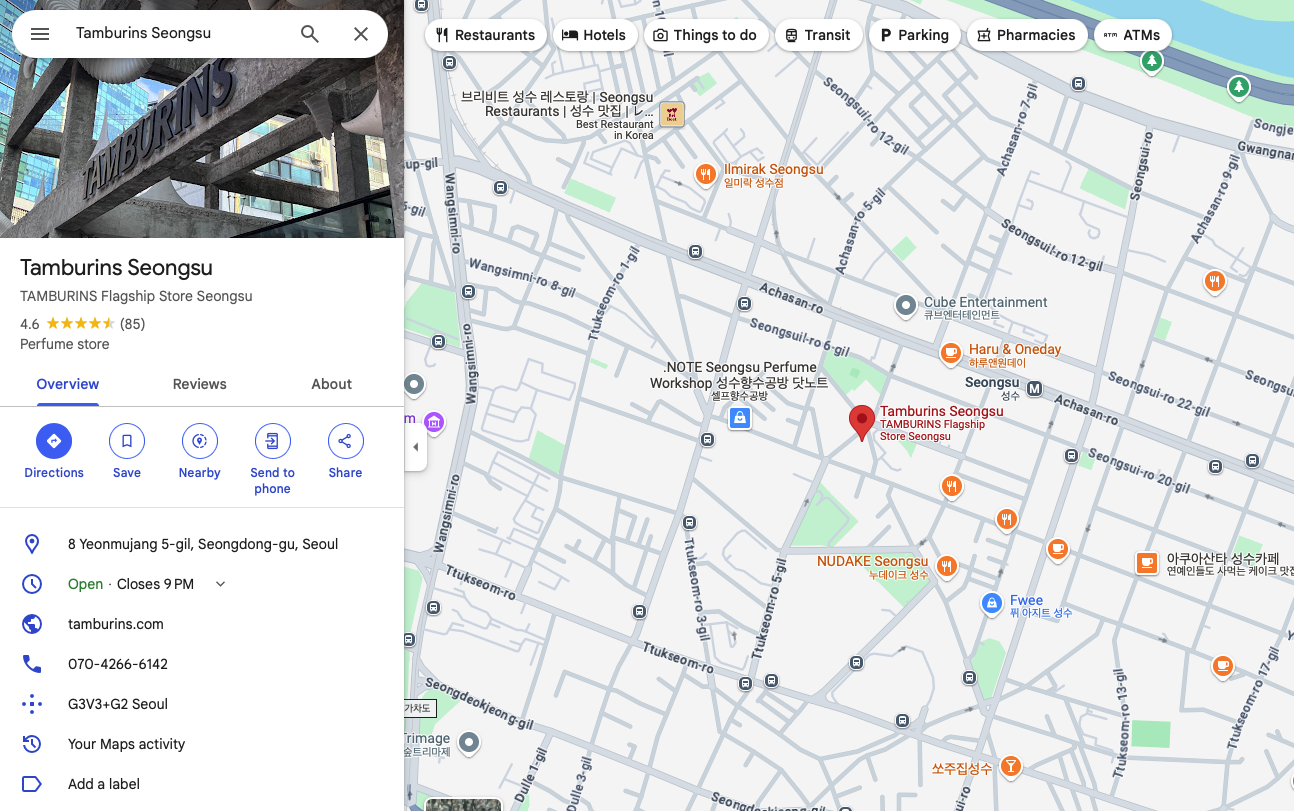Image resolution: width=1294 pixels, height=811 pixels.
Task: Select the 쏘주집성수 bar marker
Action: [1010, 766]
